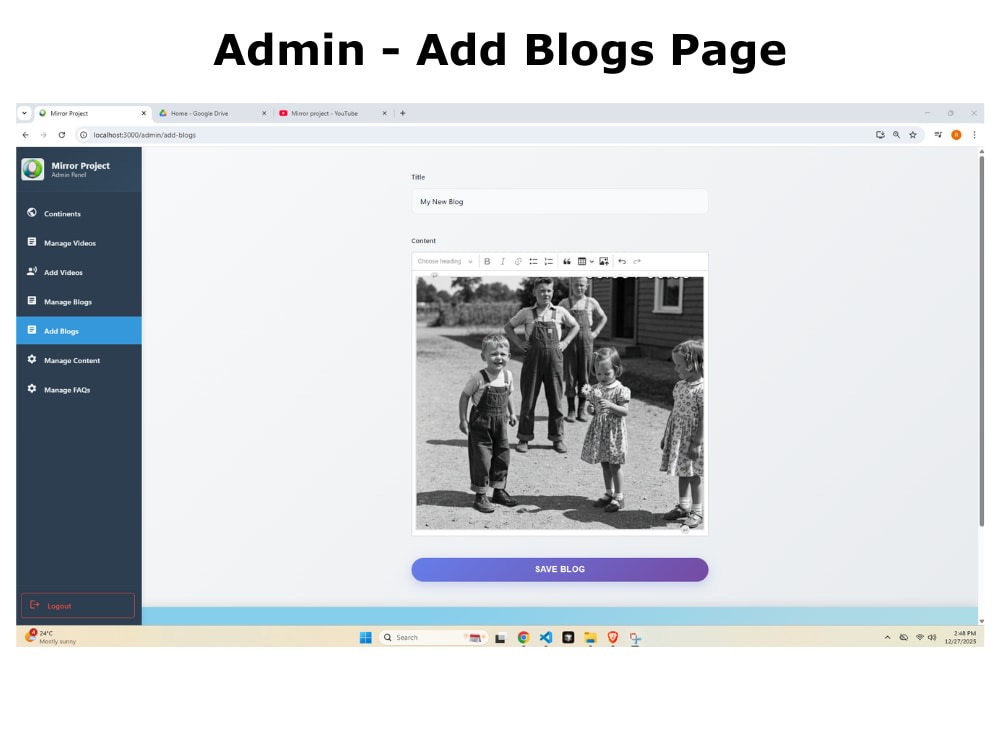1000x750 pixels.
Task: Open the Chrome profile avatar
Action: [x=956, y=135]
